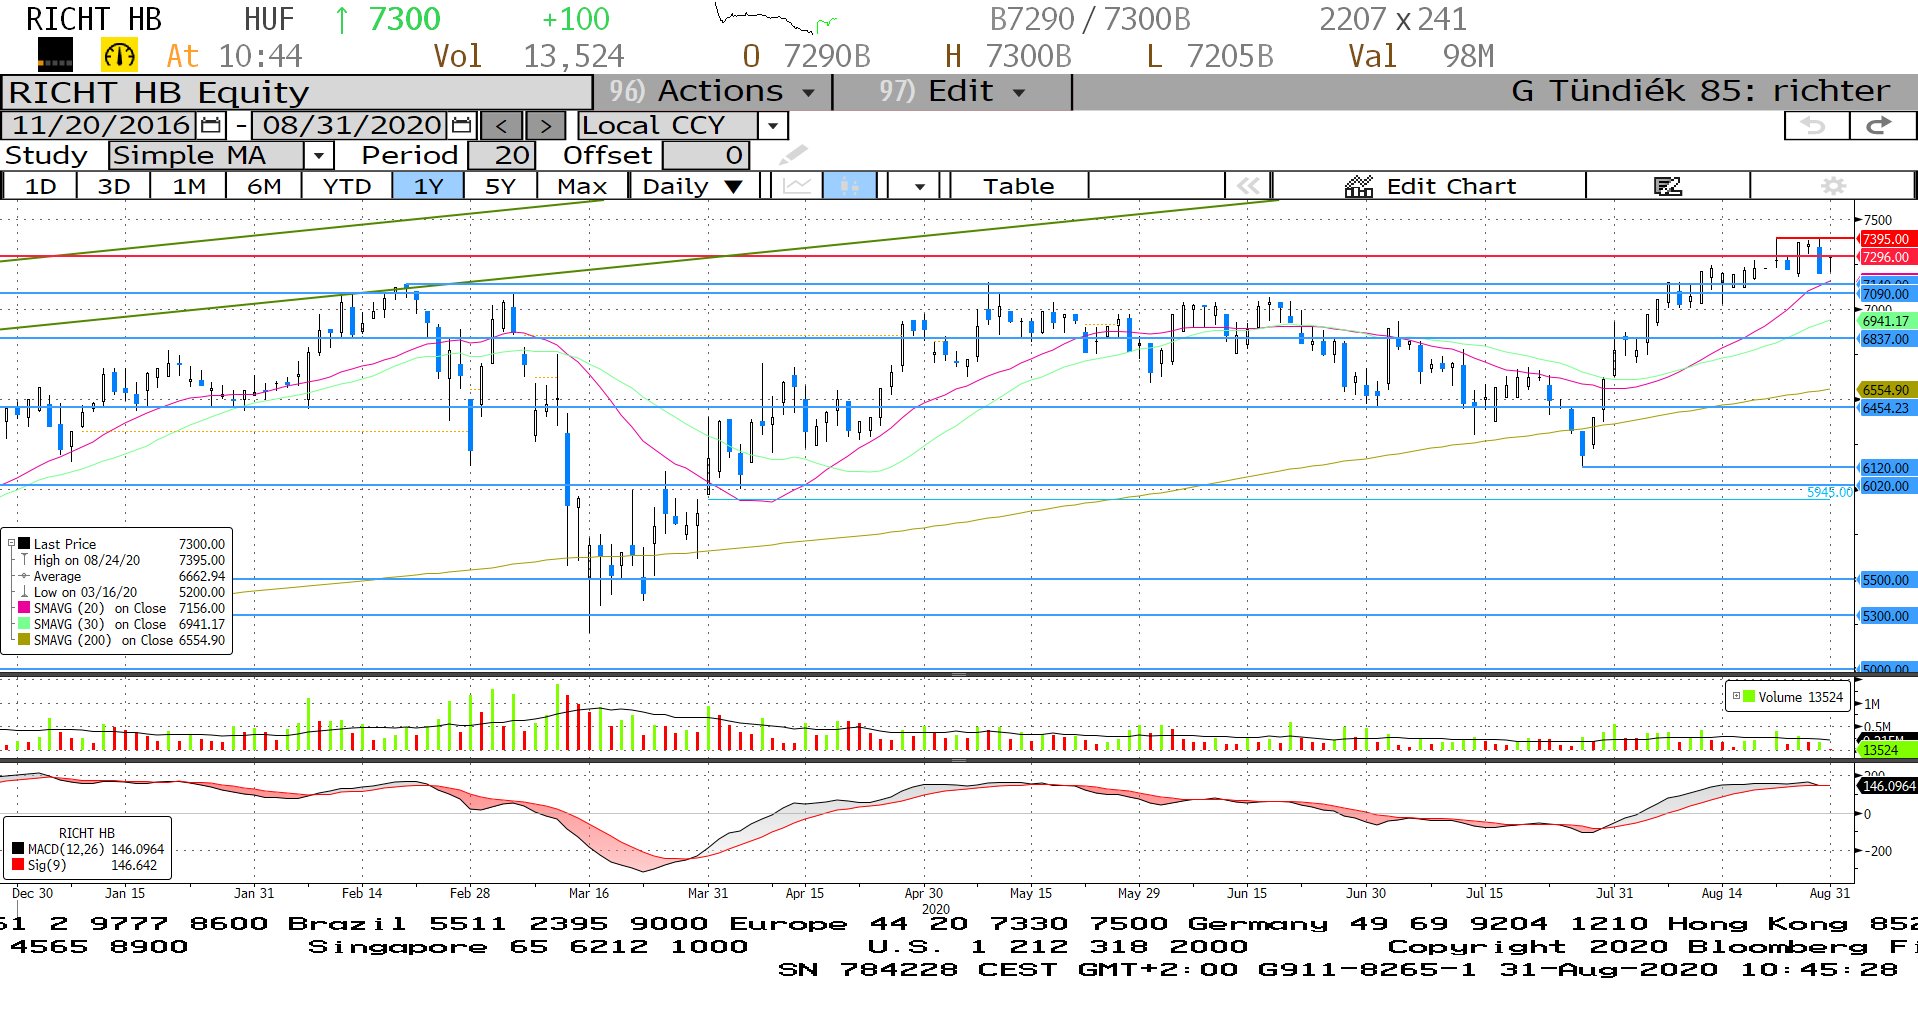Screen dimensions: 1918x1025
Task: Select the YTD range tab
Action: coord(347,186)
